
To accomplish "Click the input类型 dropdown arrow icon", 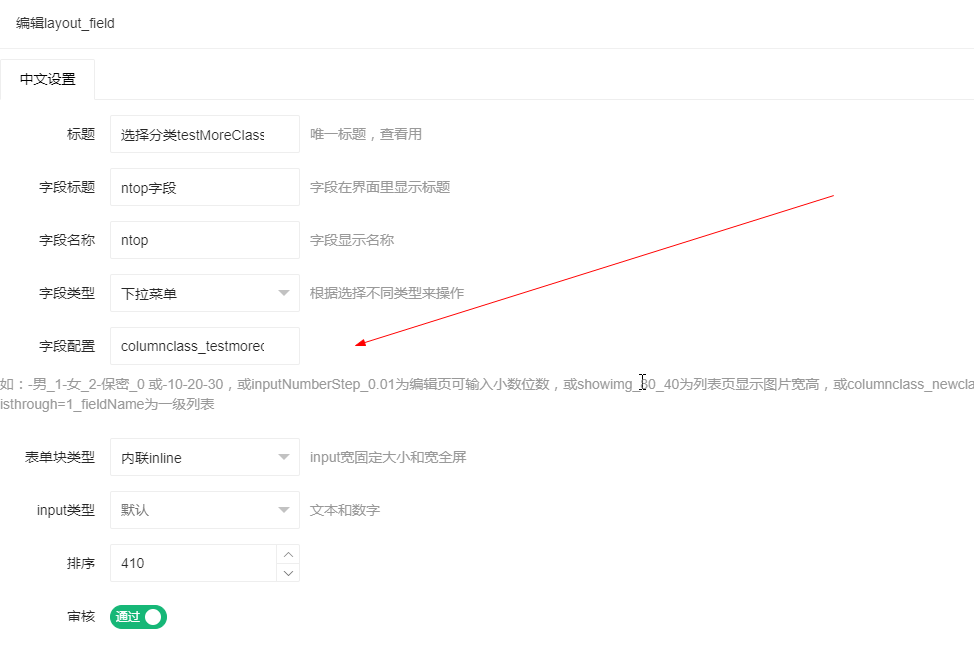I will click(283, 510).
